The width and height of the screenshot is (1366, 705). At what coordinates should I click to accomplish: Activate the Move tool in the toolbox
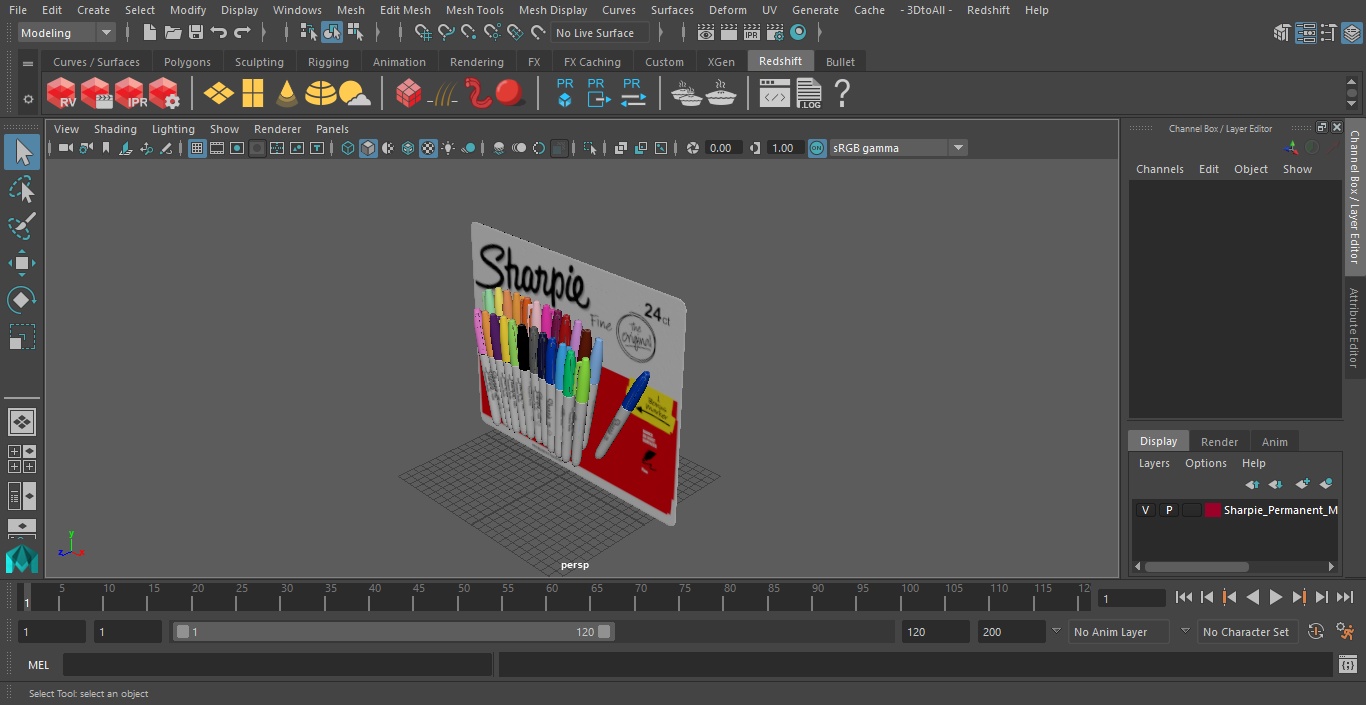click(21, 263)
